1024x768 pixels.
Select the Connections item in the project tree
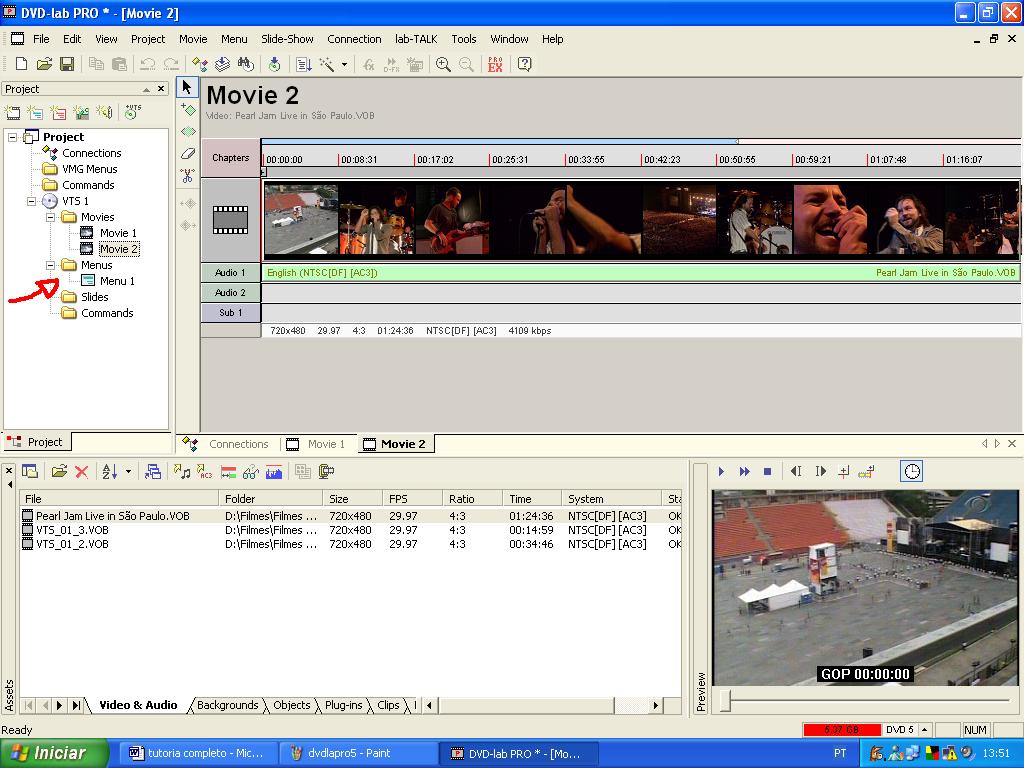coord(91,153)
